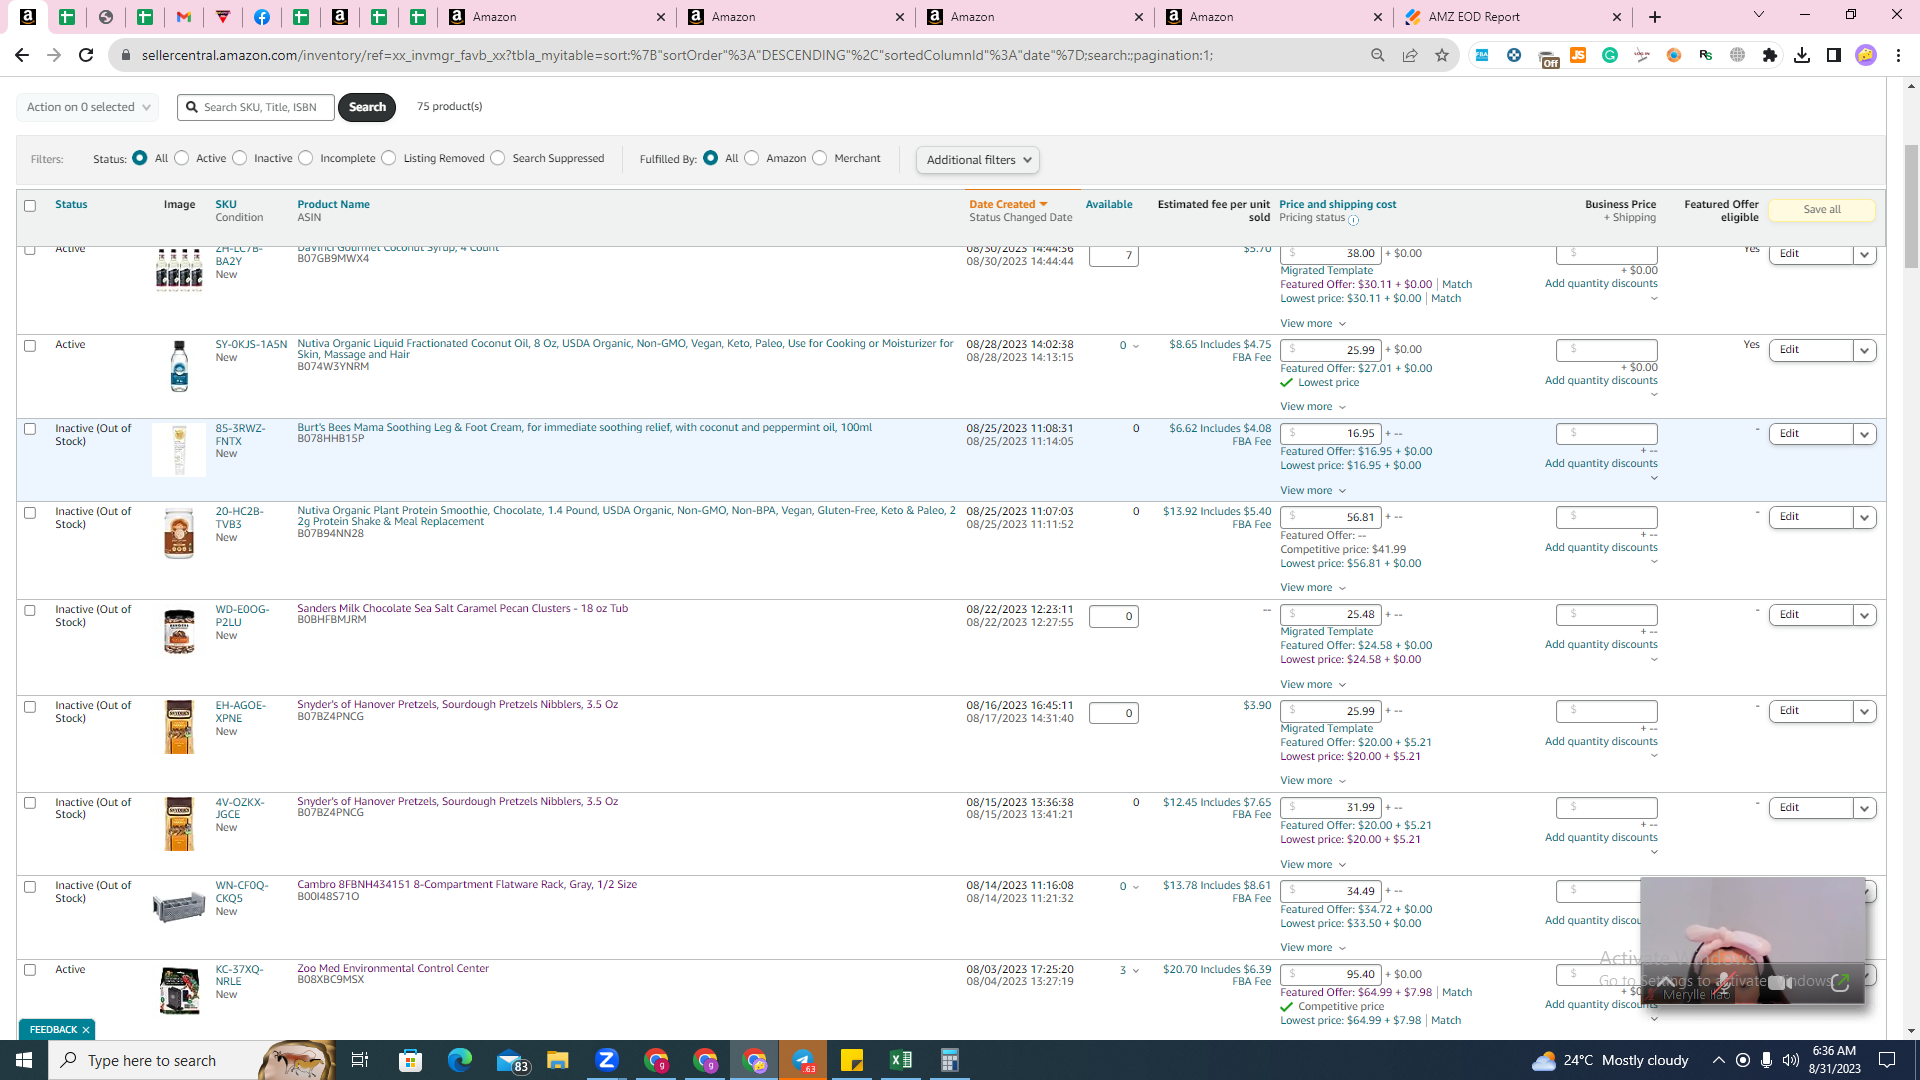
Task: Expand Edit options for Sanders Caramel Clusters
Action: pyautogui.click(x=1864, y=616)
